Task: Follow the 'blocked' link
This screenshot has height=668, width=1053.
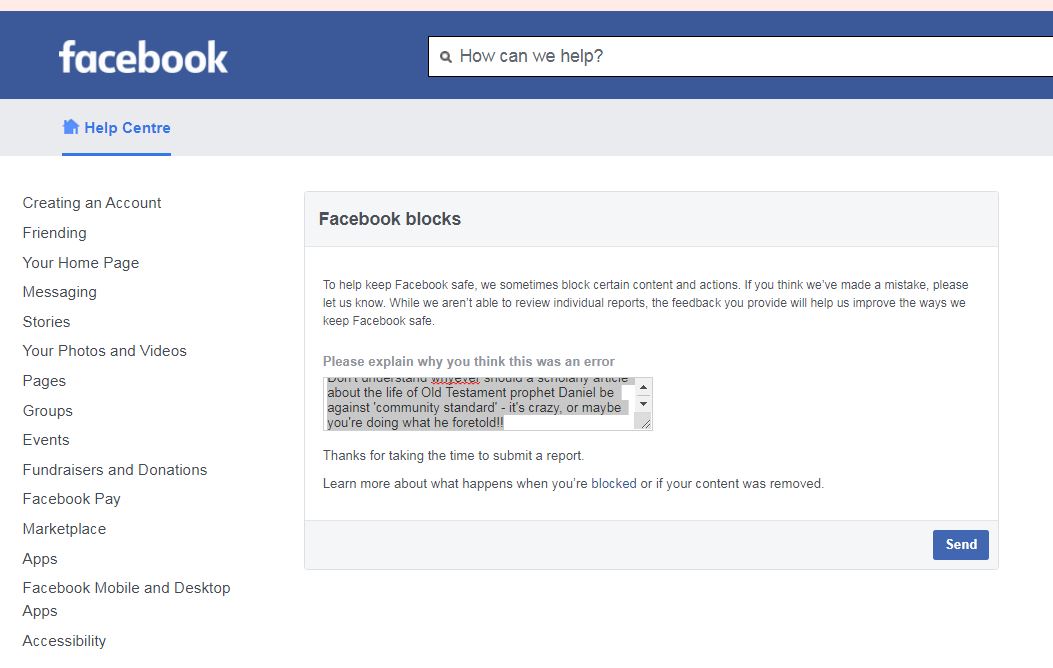Action: (613, 484)
